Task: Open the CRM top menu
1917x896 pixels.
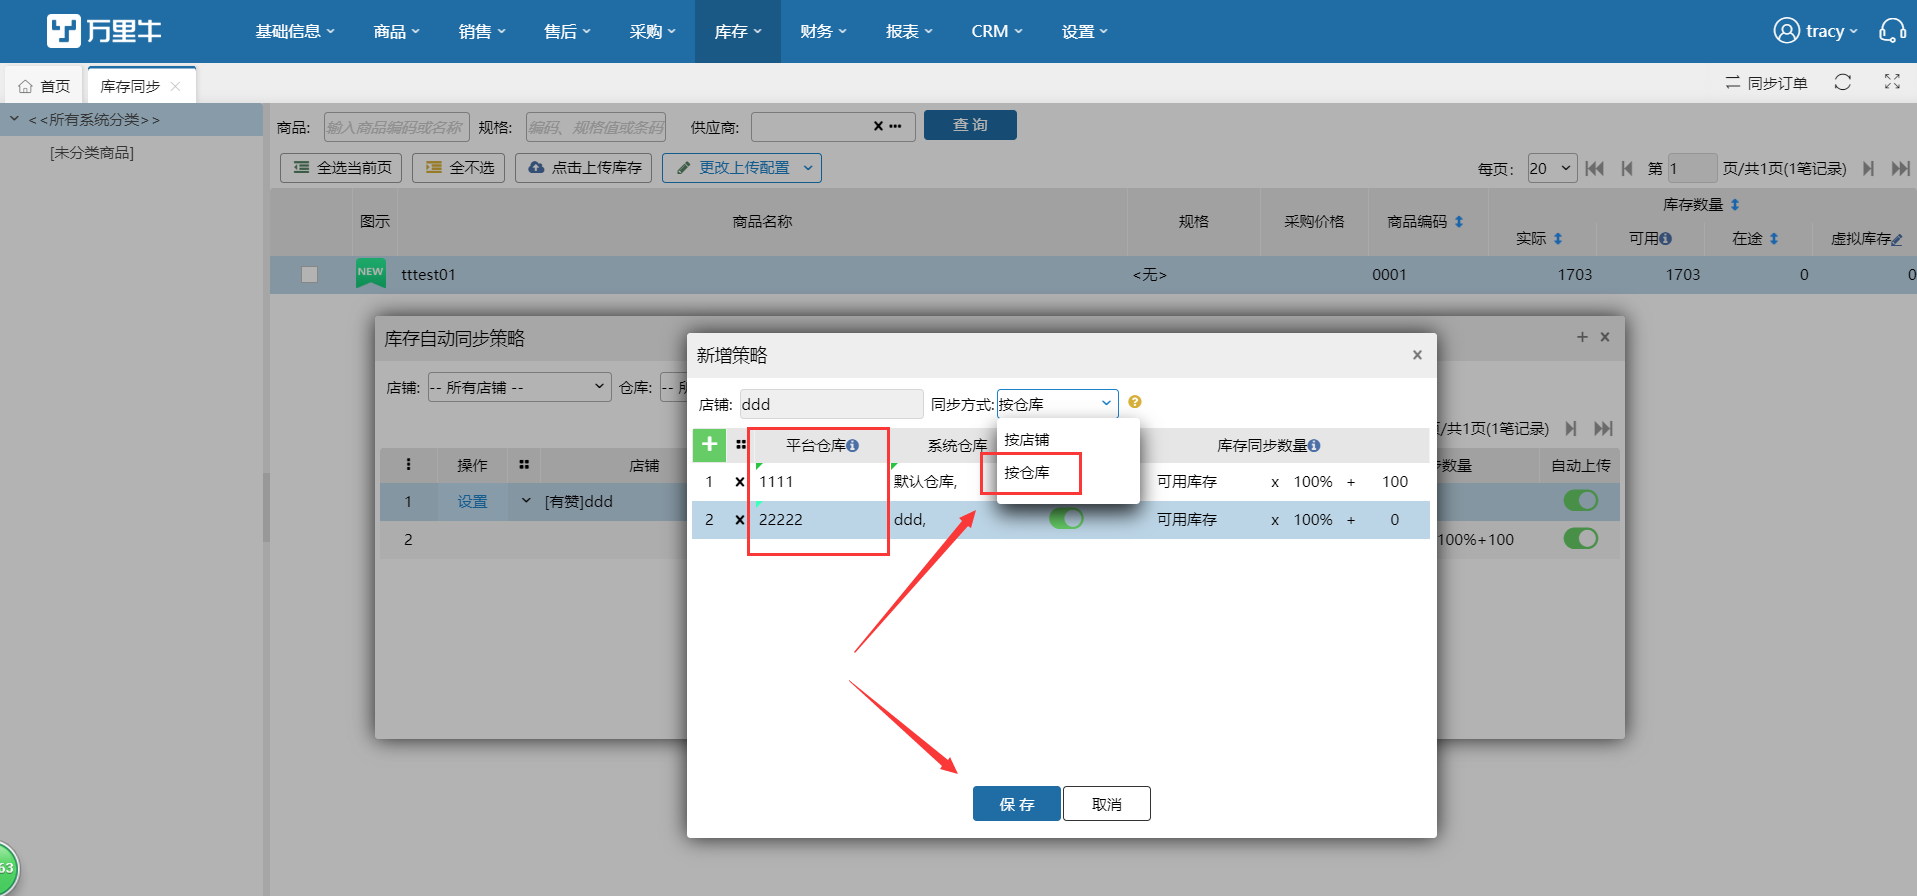Action: point(997,31)
